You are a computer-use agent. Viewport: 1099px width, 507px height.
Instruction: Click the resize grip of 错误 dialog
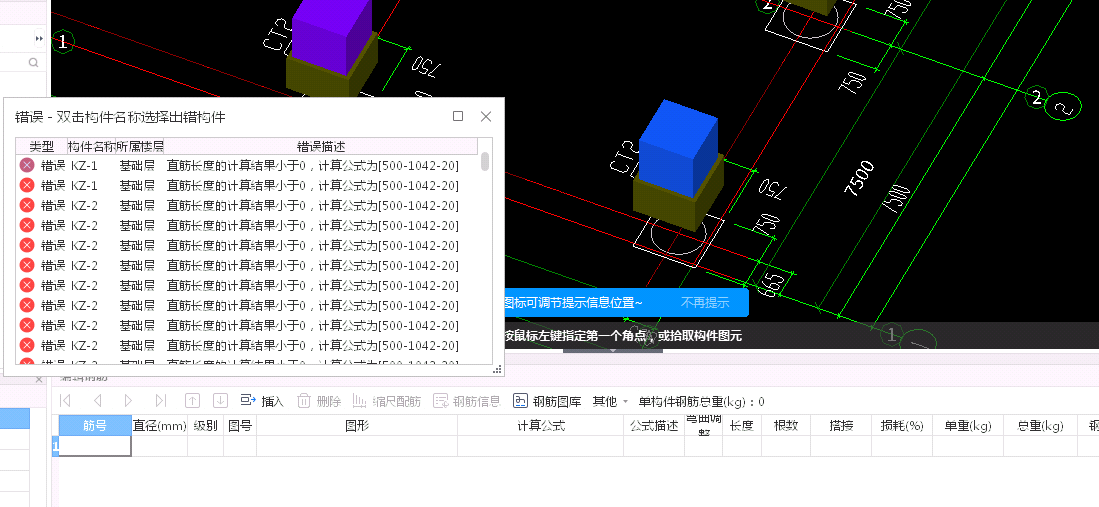(x=498, y=369)
